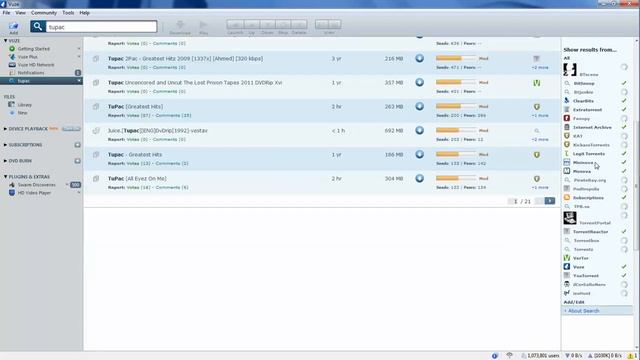Toggle BitSnoop source checkmark
Viewport: 640px width, 360px height.
point(624,83)
